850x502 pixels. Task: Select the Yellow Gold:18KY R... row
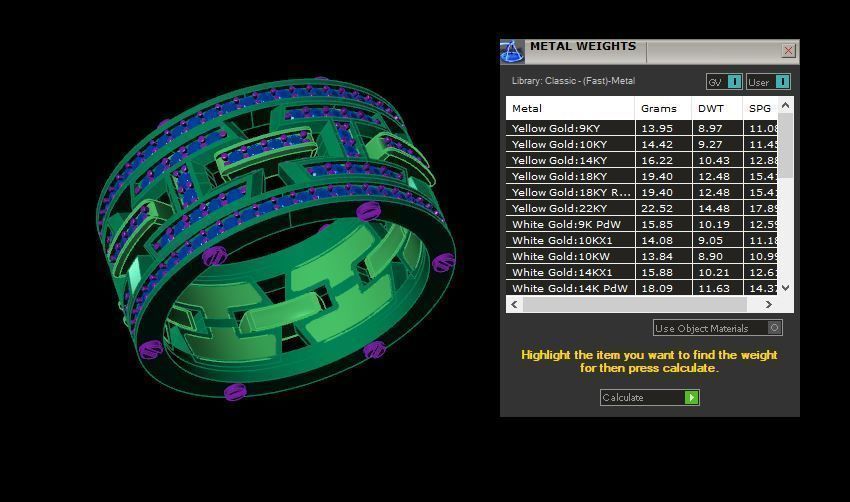click(642, 192)
